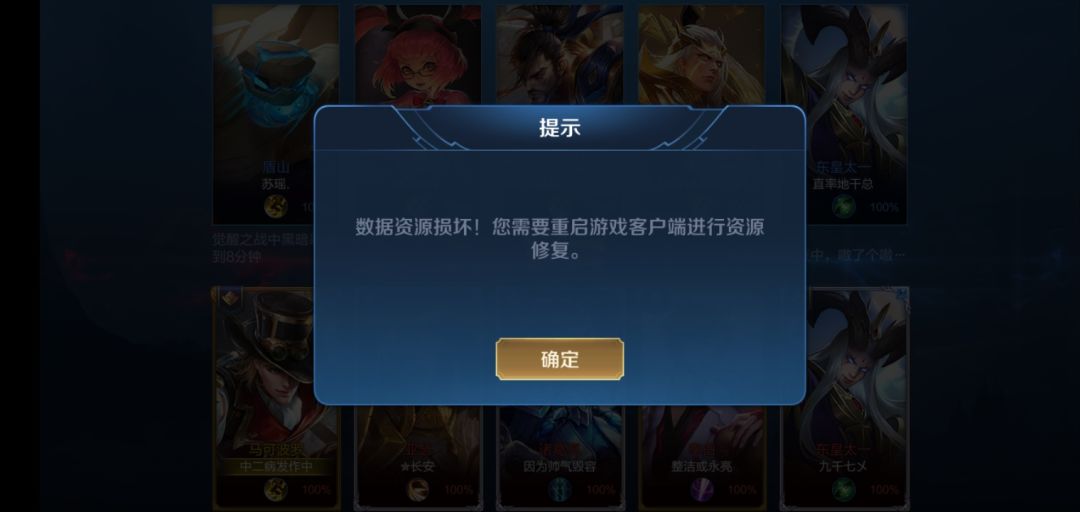This screenshot has height=512, width=1080.
Task: Select the yellow spell icon under 中二病发作中
Action: [276, 489]
